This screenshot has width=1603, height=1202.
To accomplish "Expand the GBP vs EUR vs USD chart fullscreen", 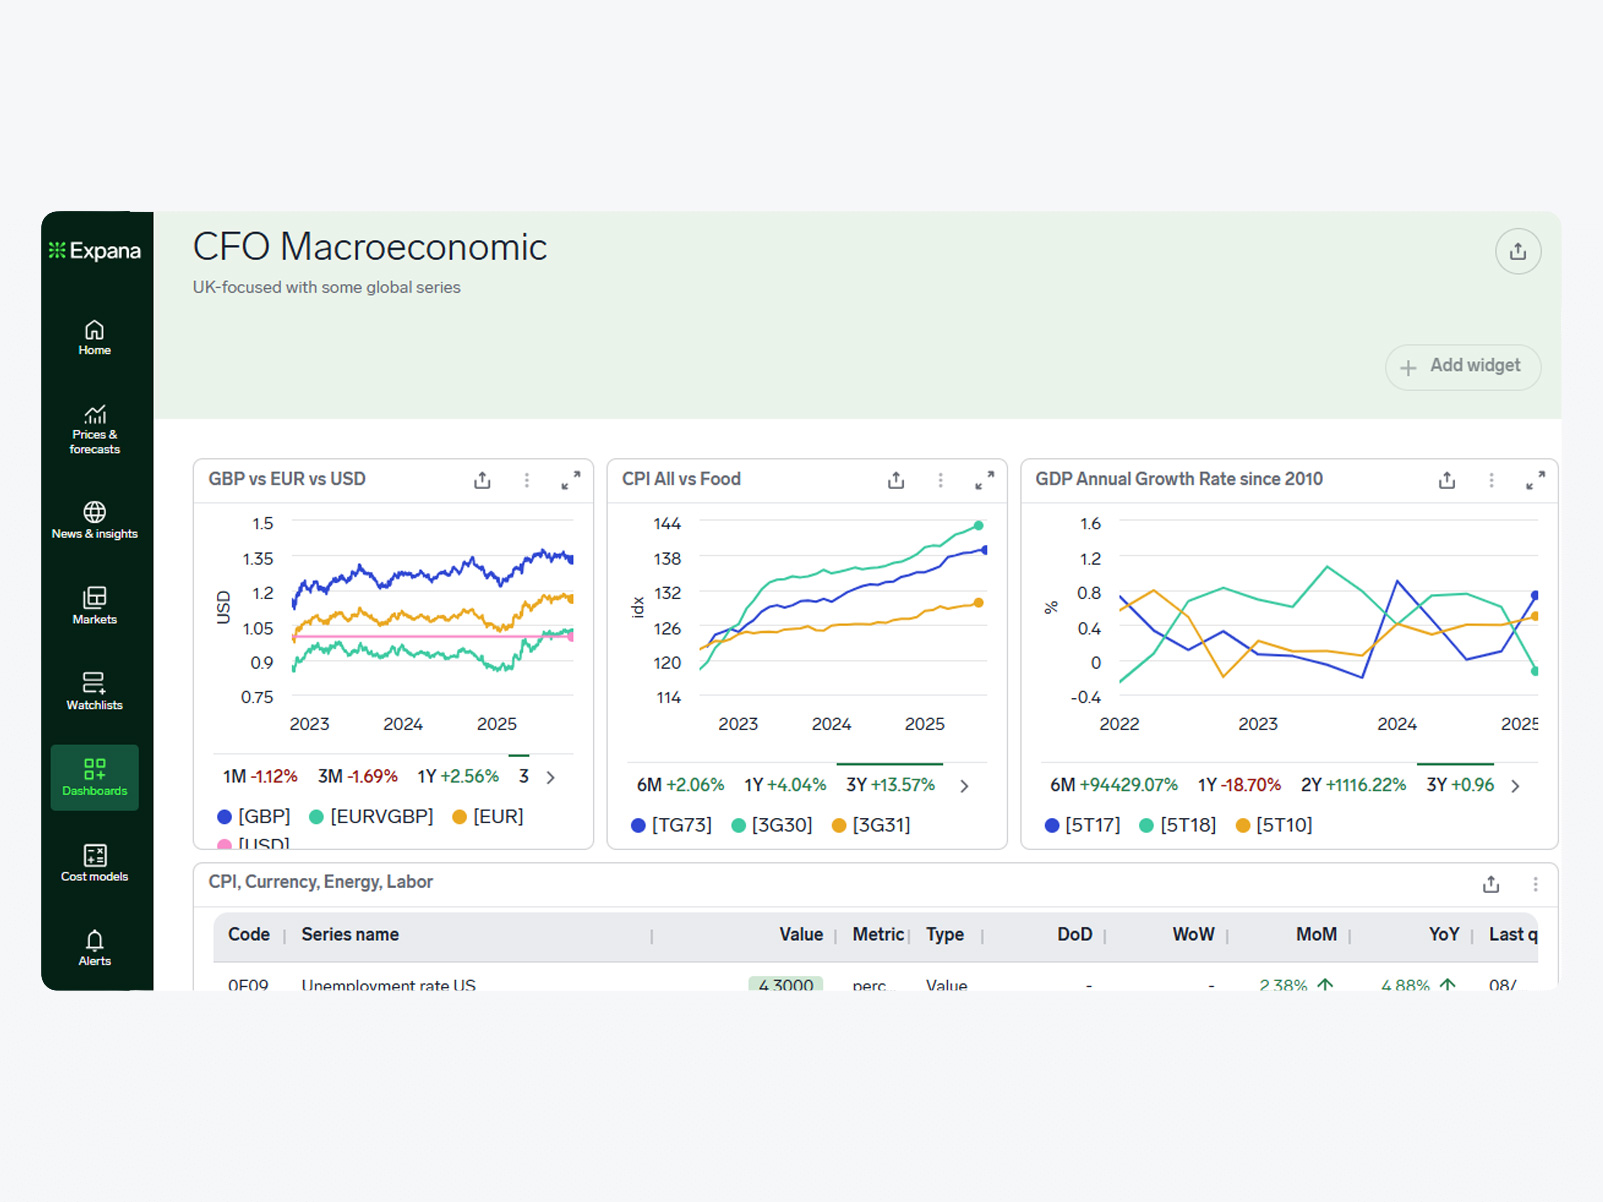I will pos(571,480).
